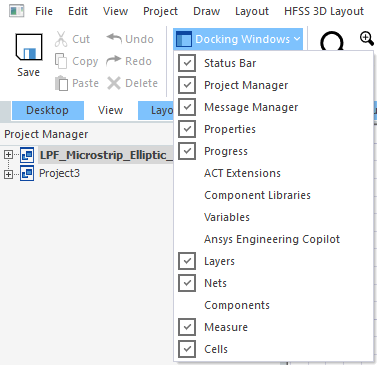377x365 pixels.
Task: Open Ansys Engineering Copilot window
Action: (x=273, y=239)
